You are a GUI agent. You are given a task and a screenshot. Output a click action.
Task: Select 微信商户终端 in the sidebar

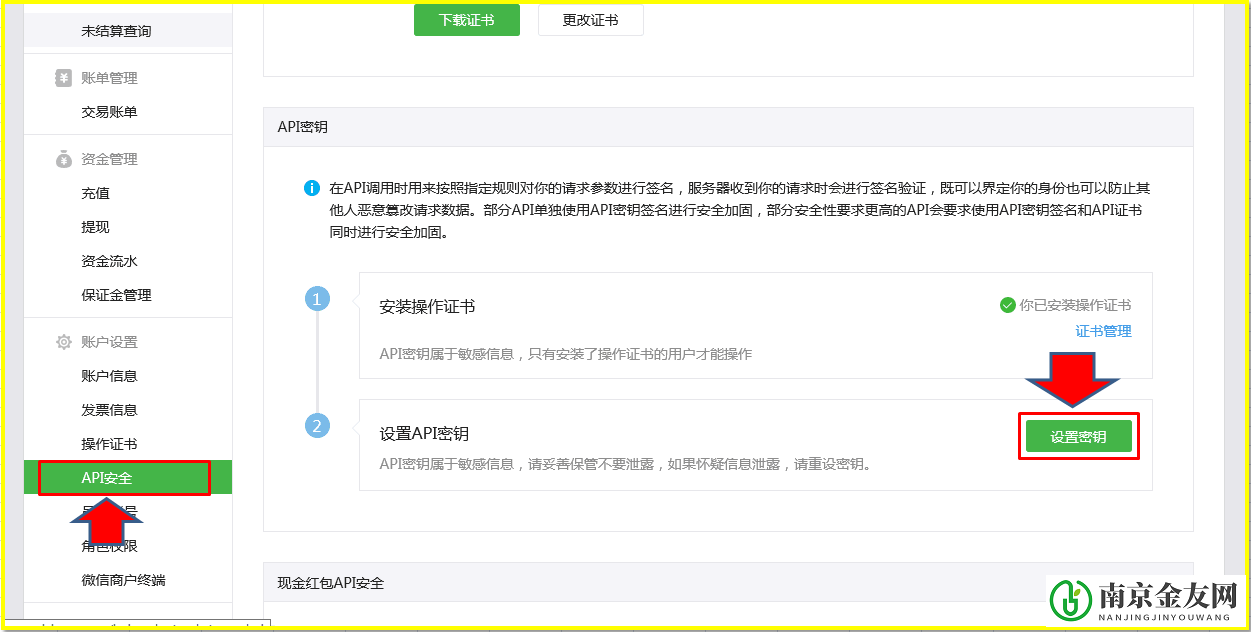[x=121, y=578]
